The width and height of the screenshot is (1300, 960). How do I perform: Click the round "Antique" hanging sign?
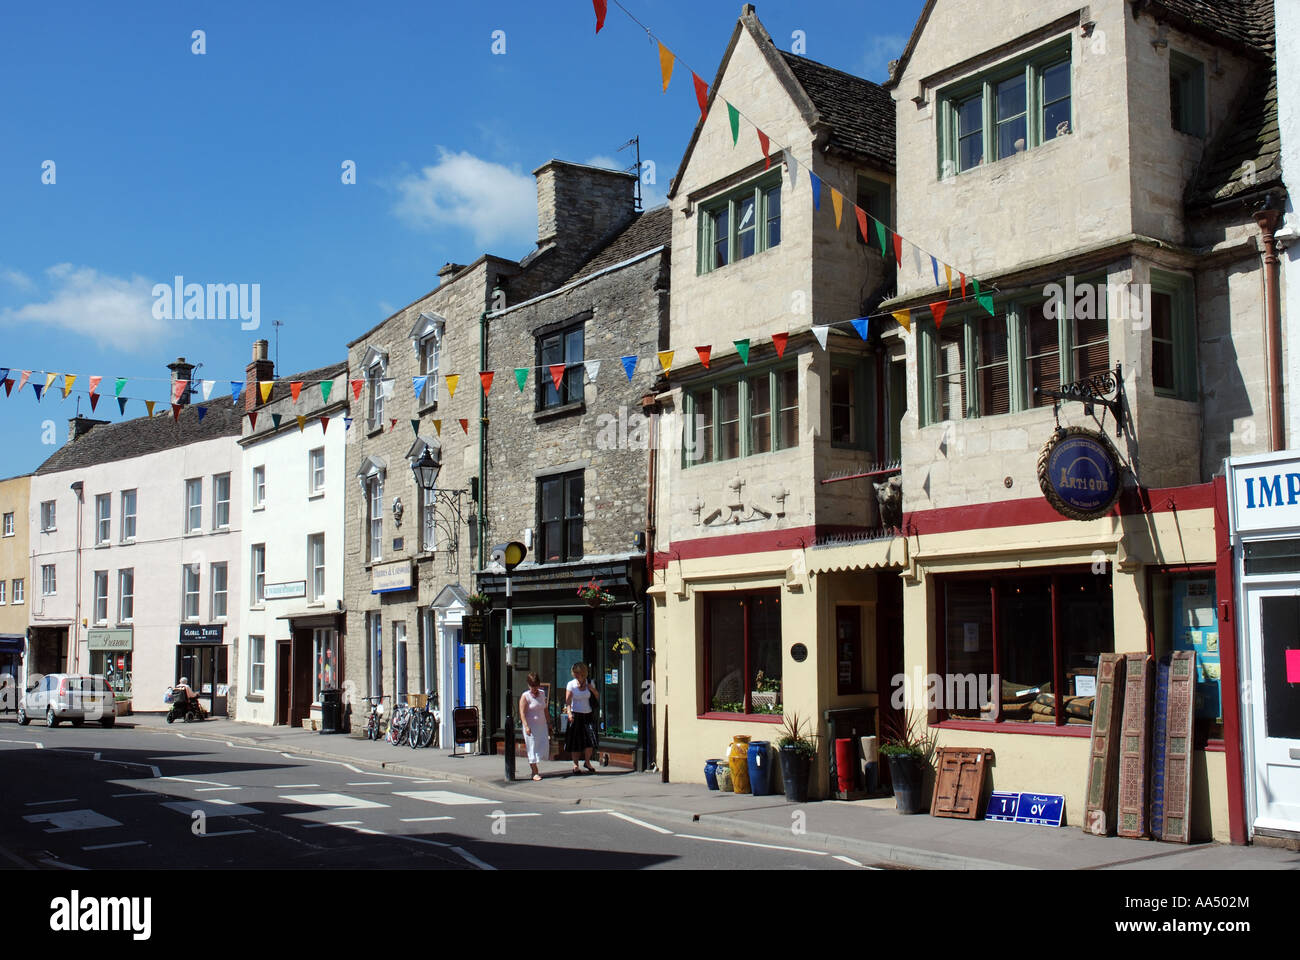(x=1079, y=473)
